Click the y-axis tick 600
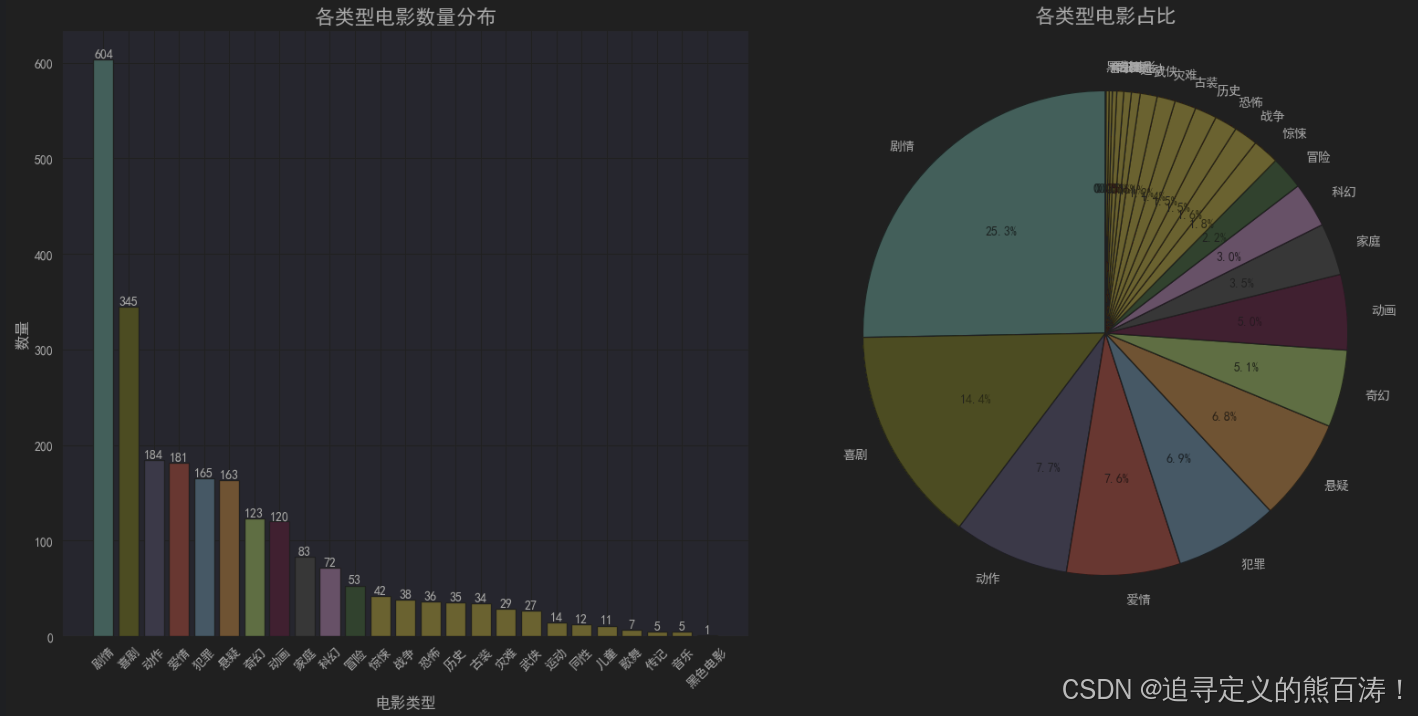The width and height of the screenshot is (1418, 716). [43, 64]
